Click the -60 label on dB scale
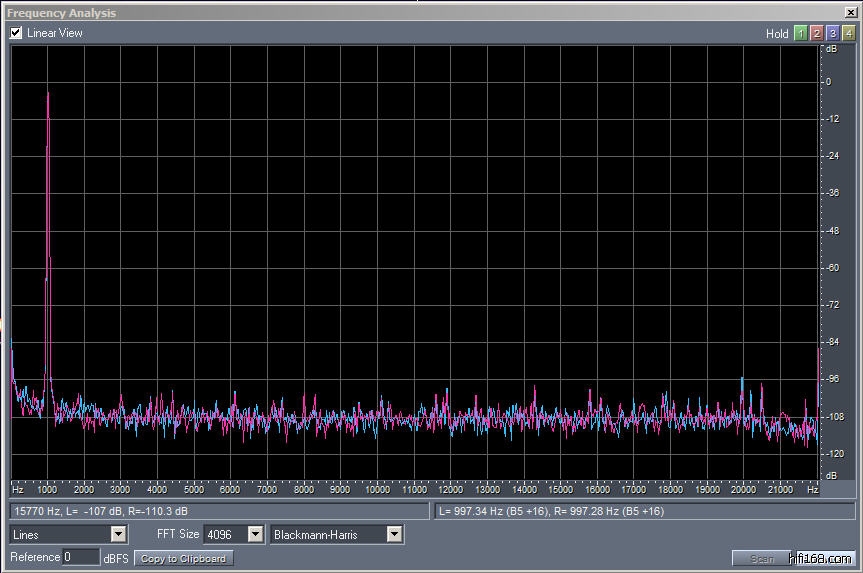The height and width of the screenshot is (573, 863). [x=832, y=268]
